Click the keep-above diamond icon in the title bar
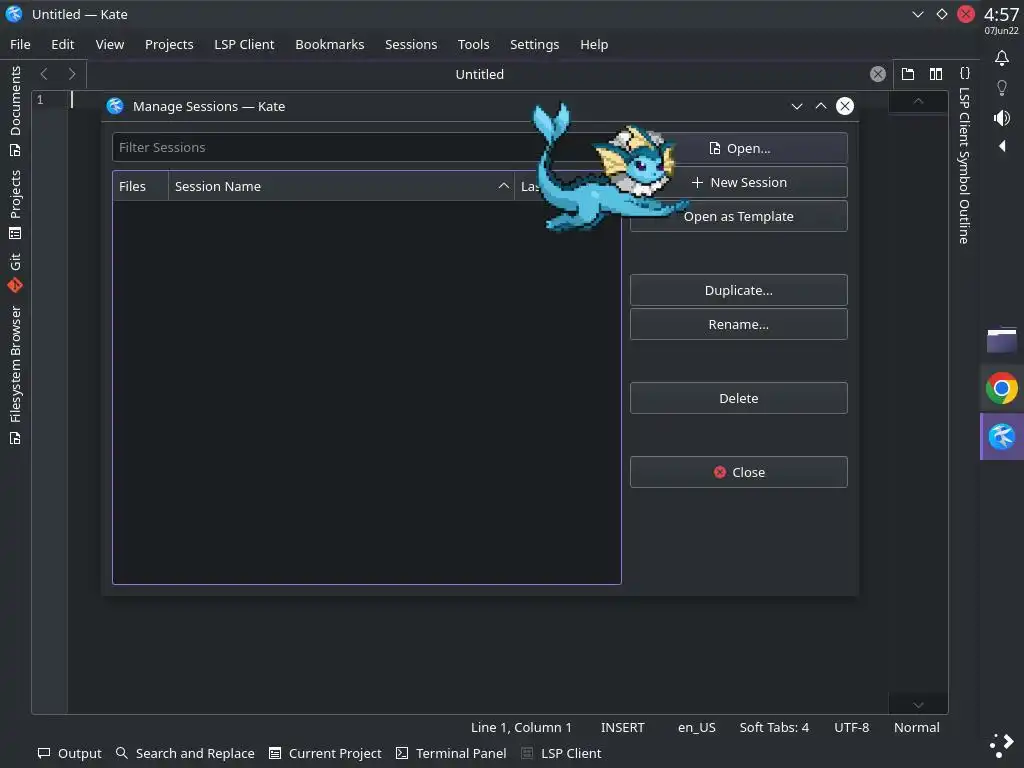The image size is (1024, 768). [x=942, y=14]
